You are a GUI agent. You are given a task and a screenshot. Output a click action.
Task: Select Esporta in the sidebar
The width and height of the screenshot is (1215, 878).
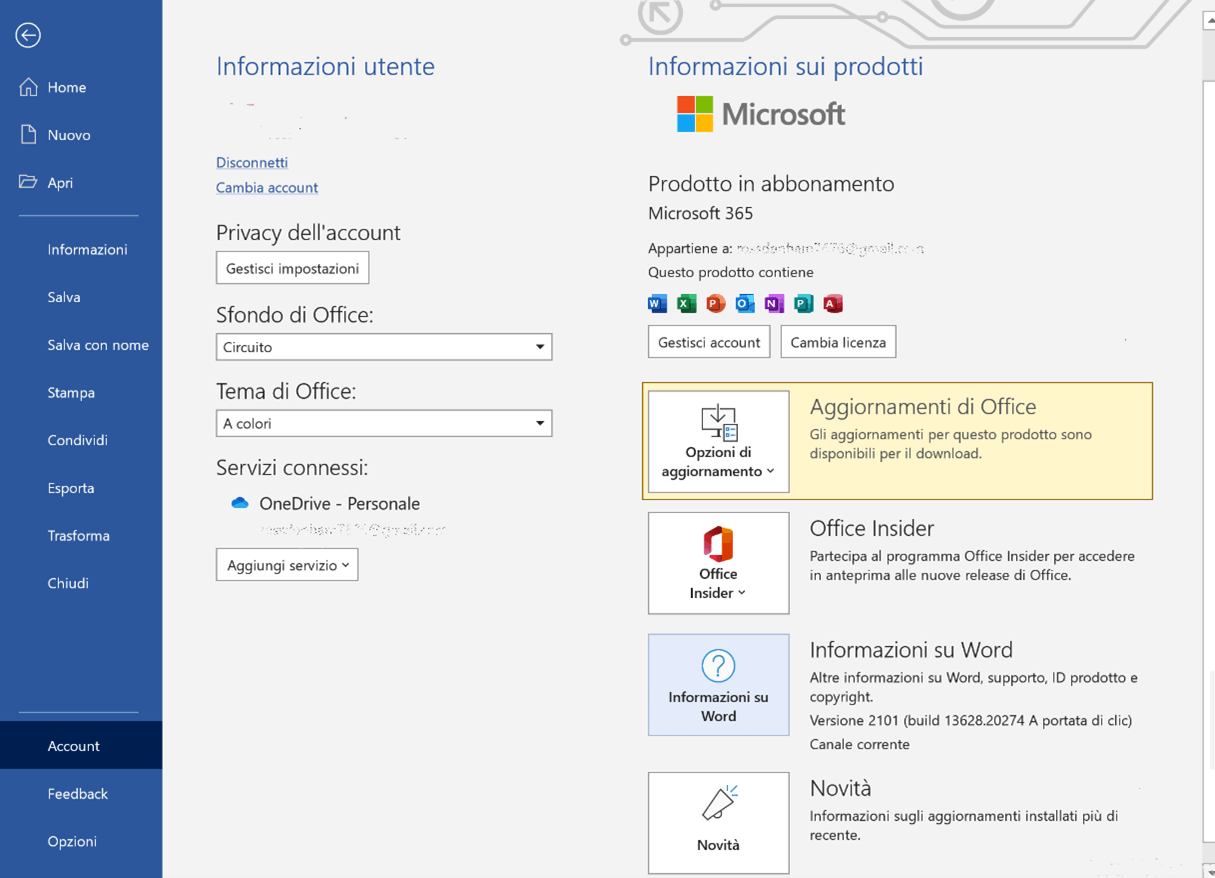pyautogui.click(x=81, y=488)
